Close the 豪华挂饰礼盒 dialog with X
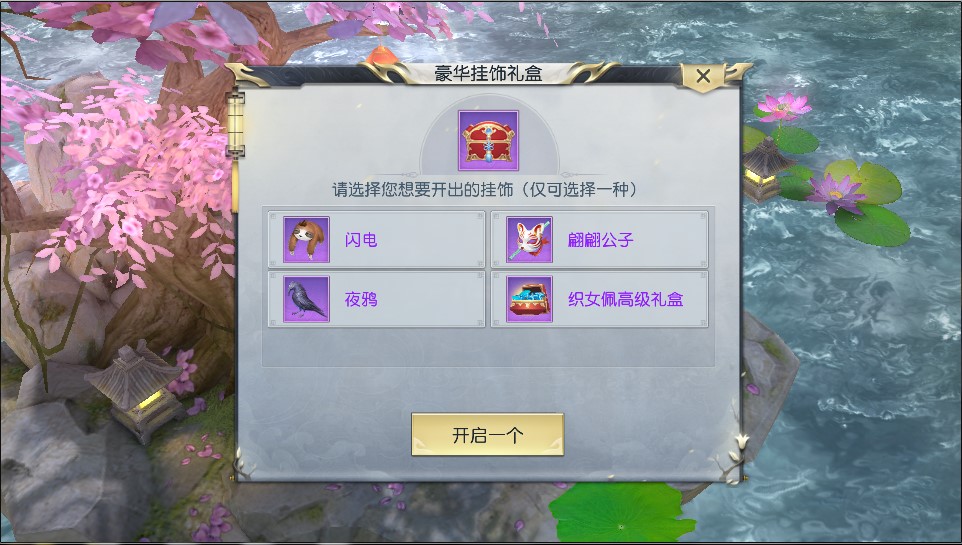The width and height of the screenshot is (962, 545). click(x=703, y=76)
